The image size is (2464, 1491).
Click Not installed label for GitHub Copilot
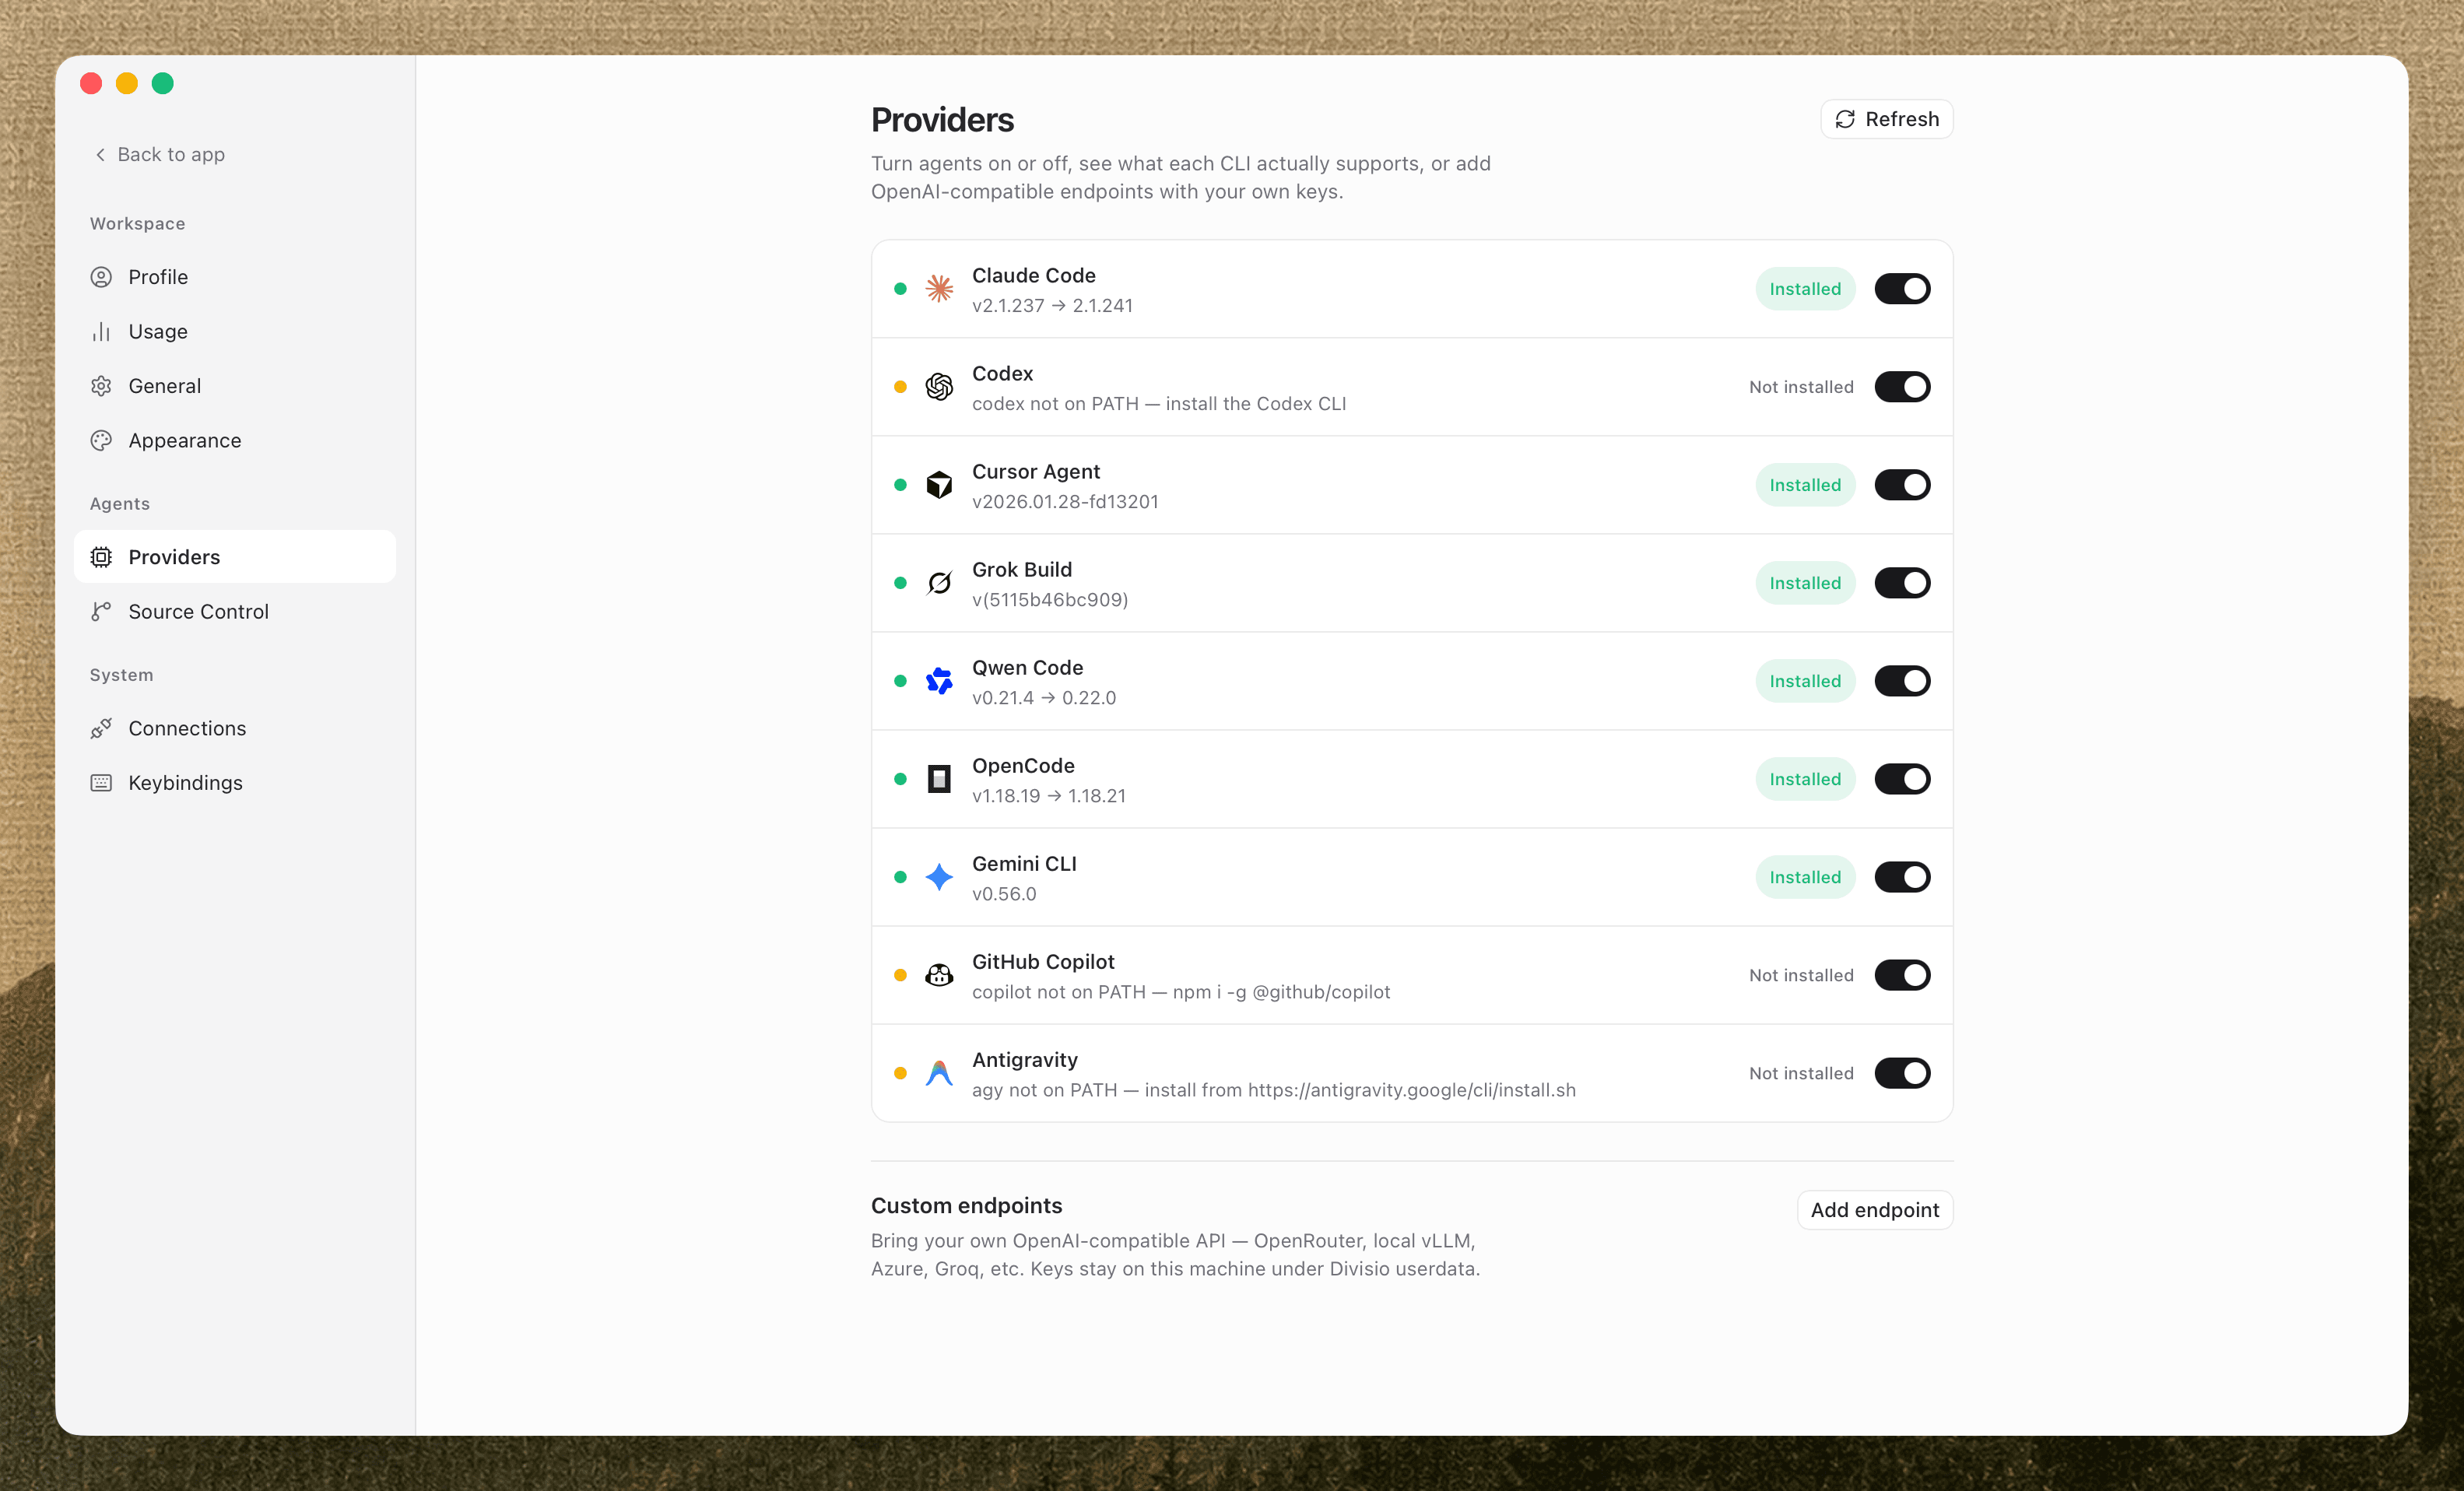click(x=1801, y=975)
